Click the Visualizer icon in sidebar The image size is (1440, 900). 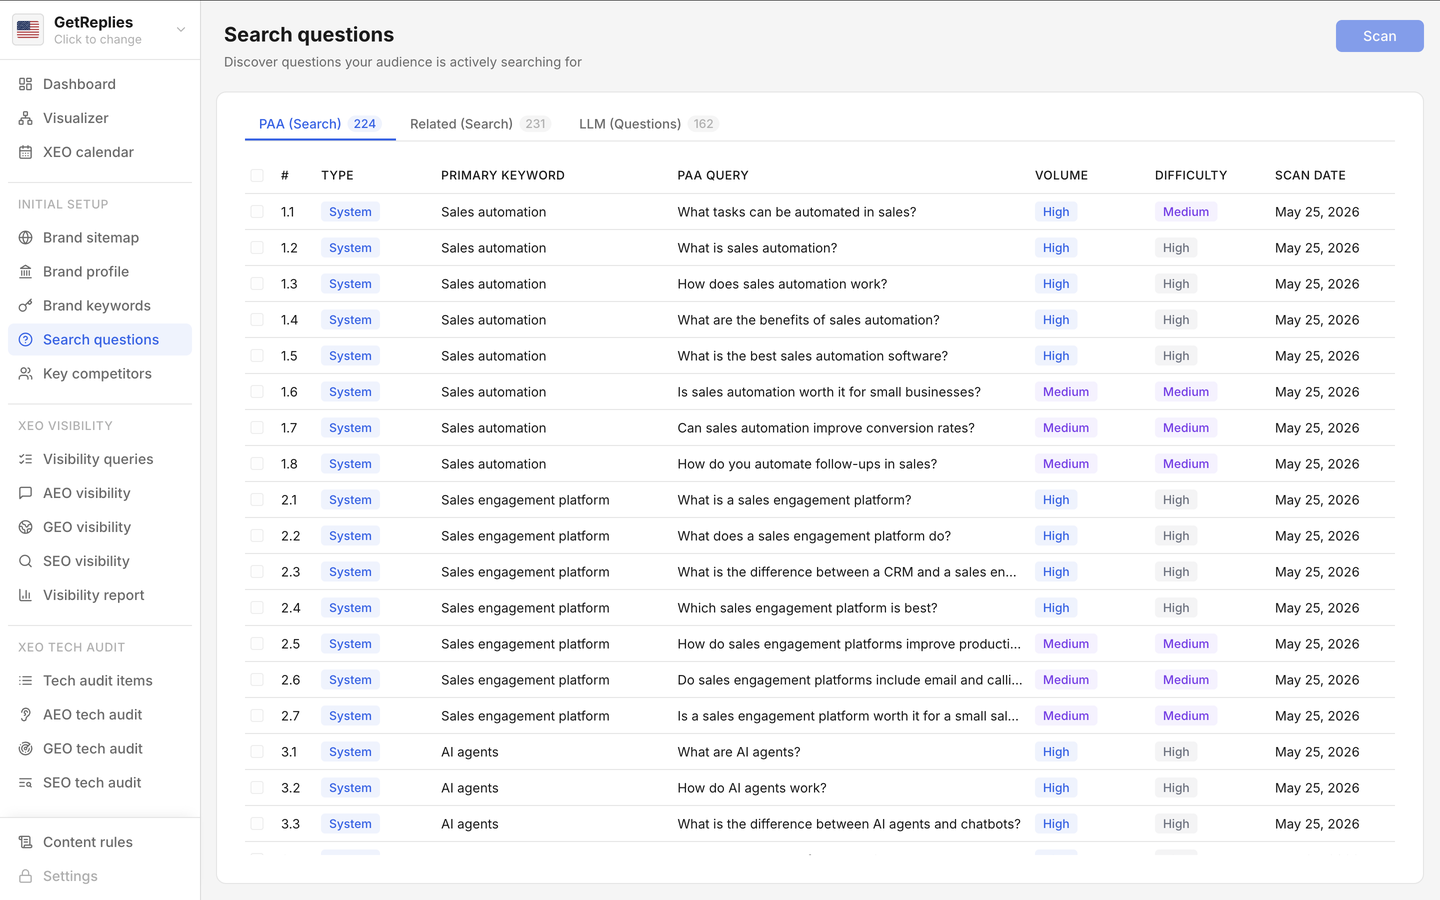tap(26, 118)
